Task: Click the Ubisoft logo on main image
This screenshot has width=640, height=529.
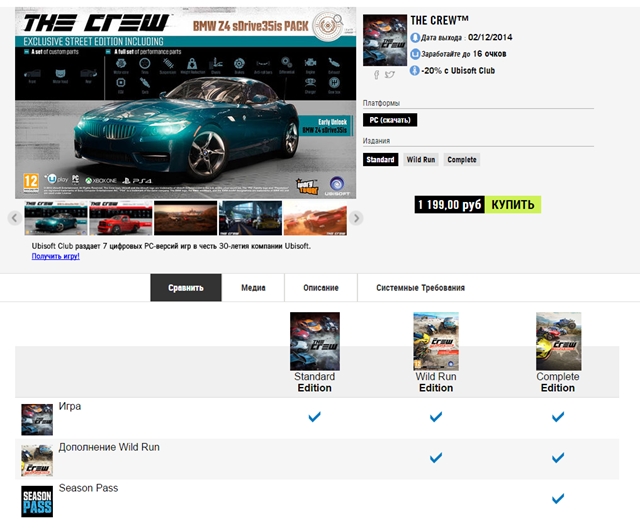Action: pyautogui.click(x=337, y=186)
